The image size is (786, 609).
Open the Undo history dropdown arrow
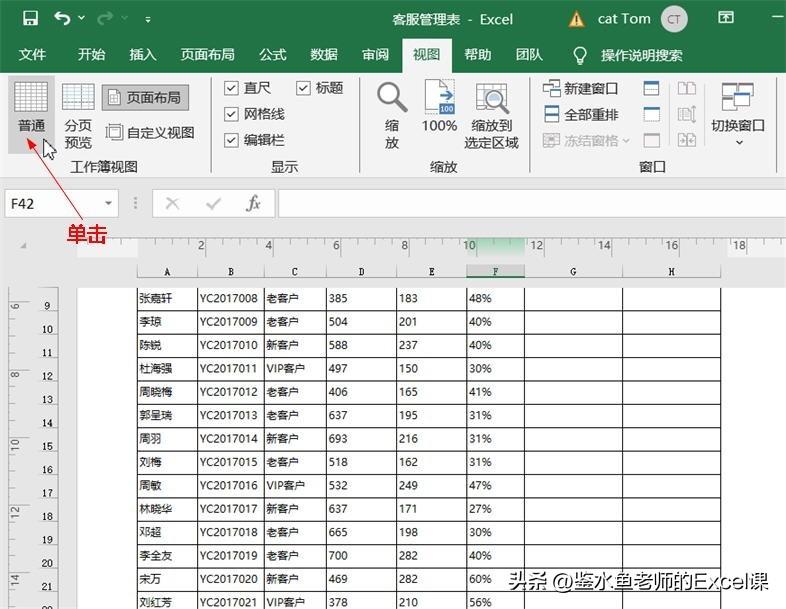(x=81, y=19)
